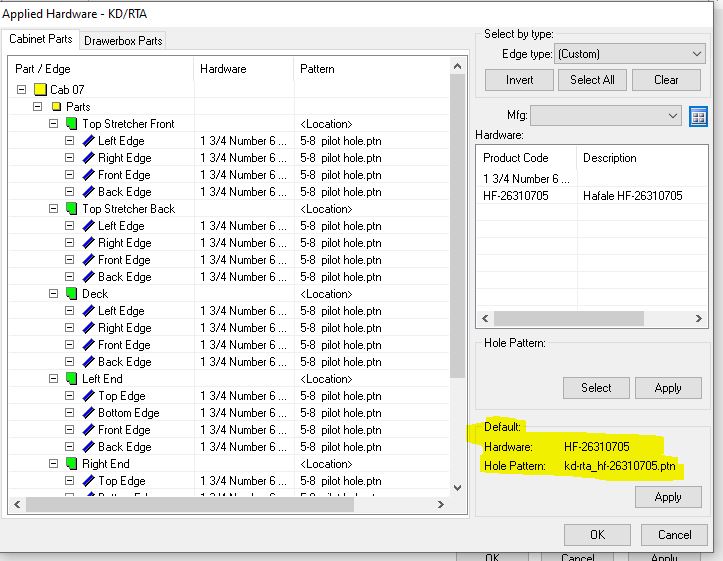This screenshot has width=723, height=561.
Task: Click the tree list down scroll arrow
Action: tap(457, 488)
